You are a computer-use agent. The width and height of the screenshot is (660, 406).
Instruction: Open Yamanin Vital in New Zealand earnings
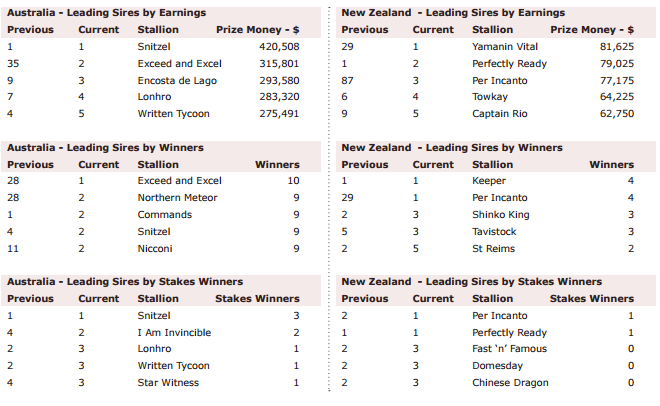(505, 47)
